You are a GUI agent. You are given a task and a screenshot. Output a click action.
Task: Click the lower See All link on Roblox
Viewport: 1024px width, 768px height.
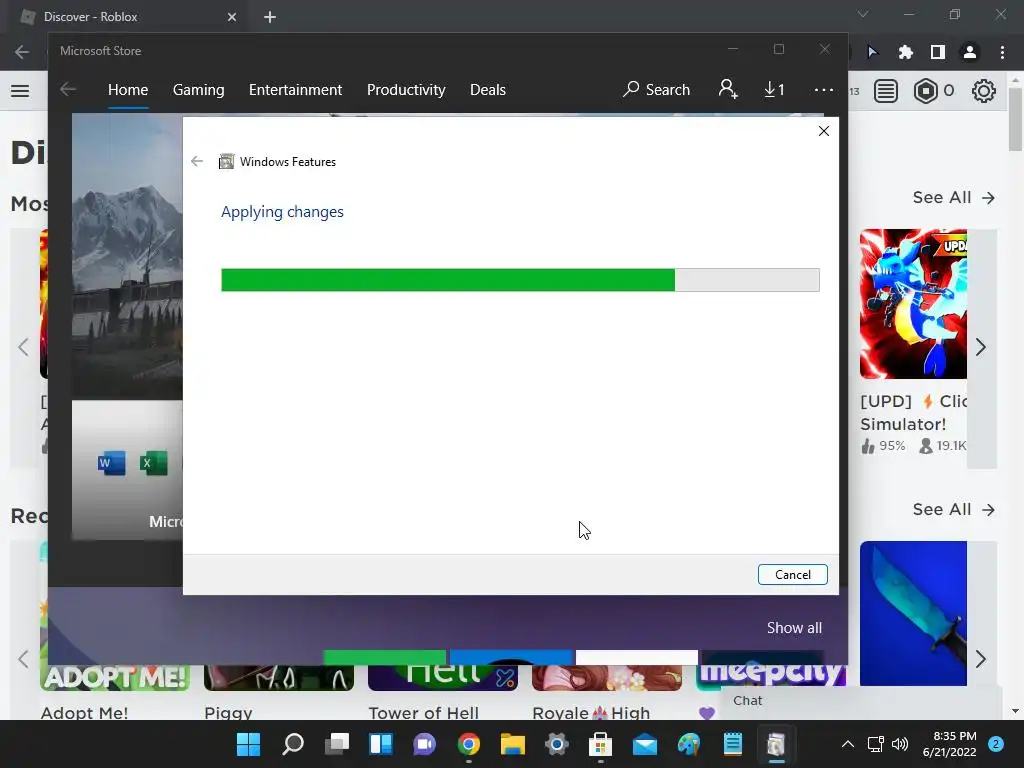point(953,509)
